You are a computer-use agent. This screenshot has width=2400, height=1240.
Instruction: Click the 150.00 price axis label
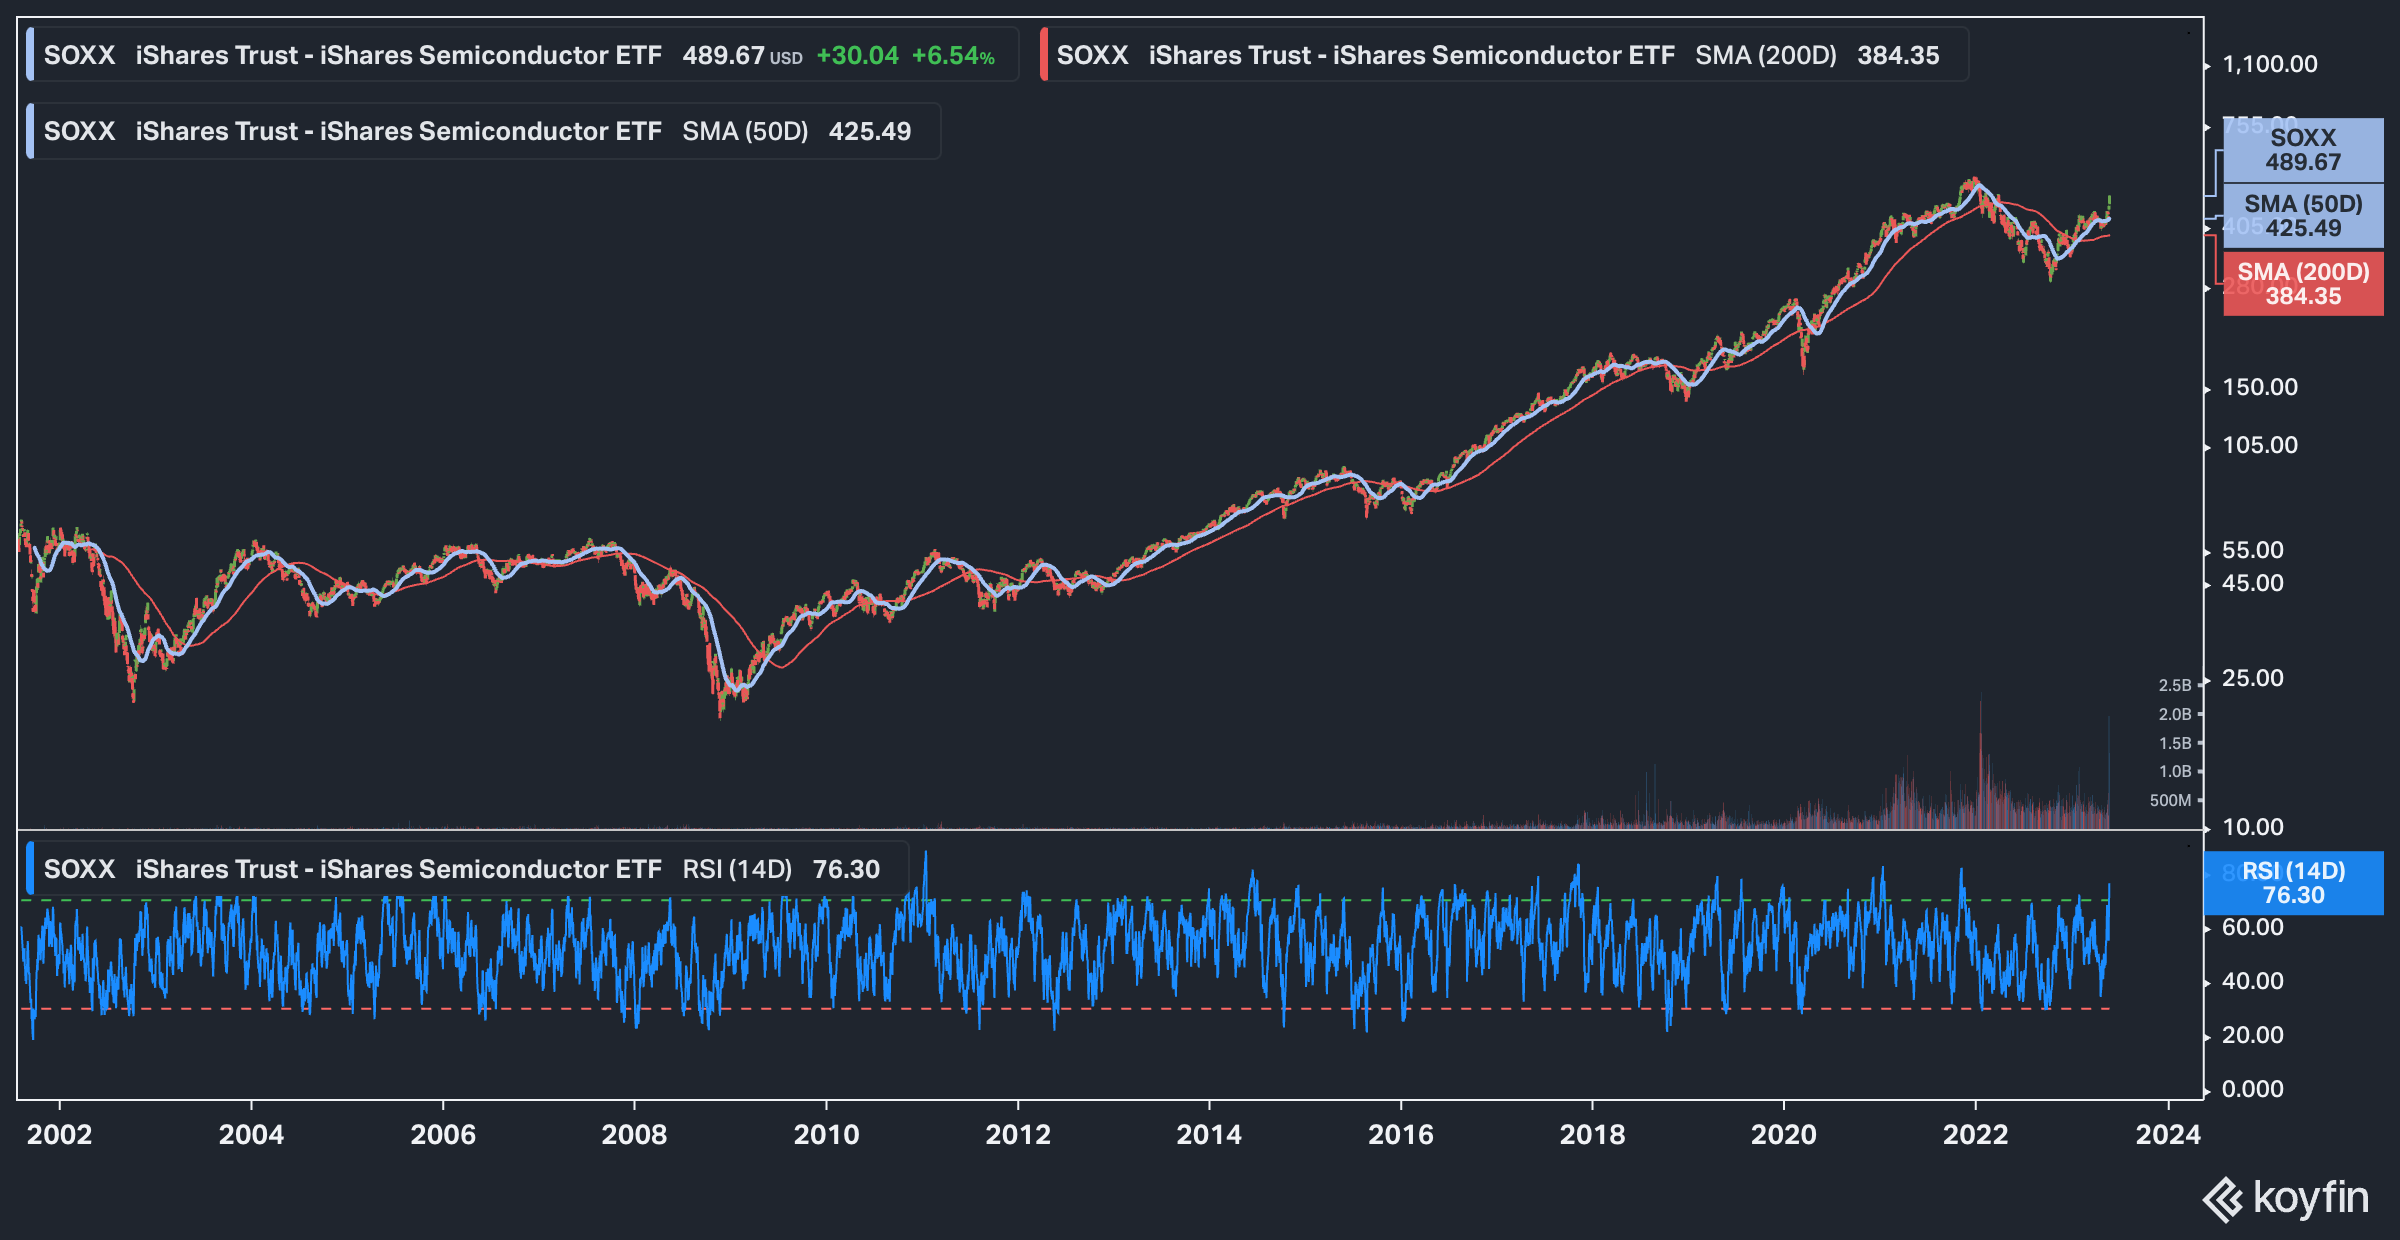coord(2259,387)
